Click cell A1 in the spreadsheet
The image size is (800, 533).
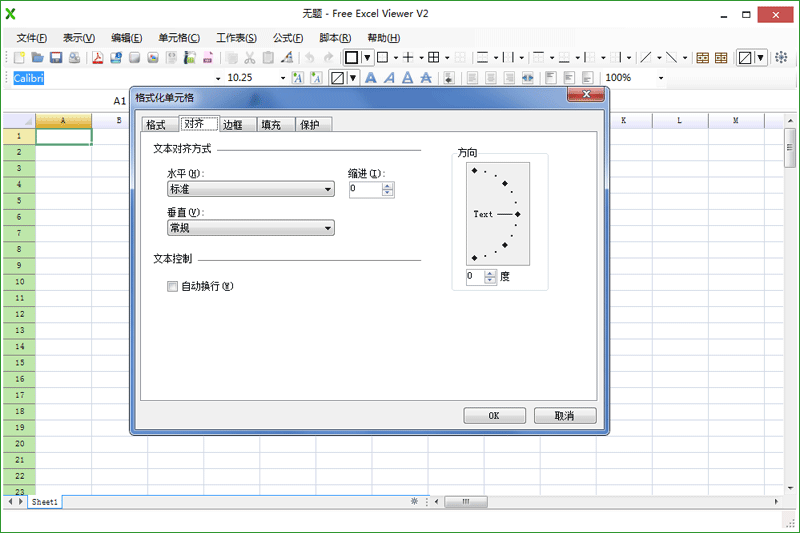[x=64, y=137]
